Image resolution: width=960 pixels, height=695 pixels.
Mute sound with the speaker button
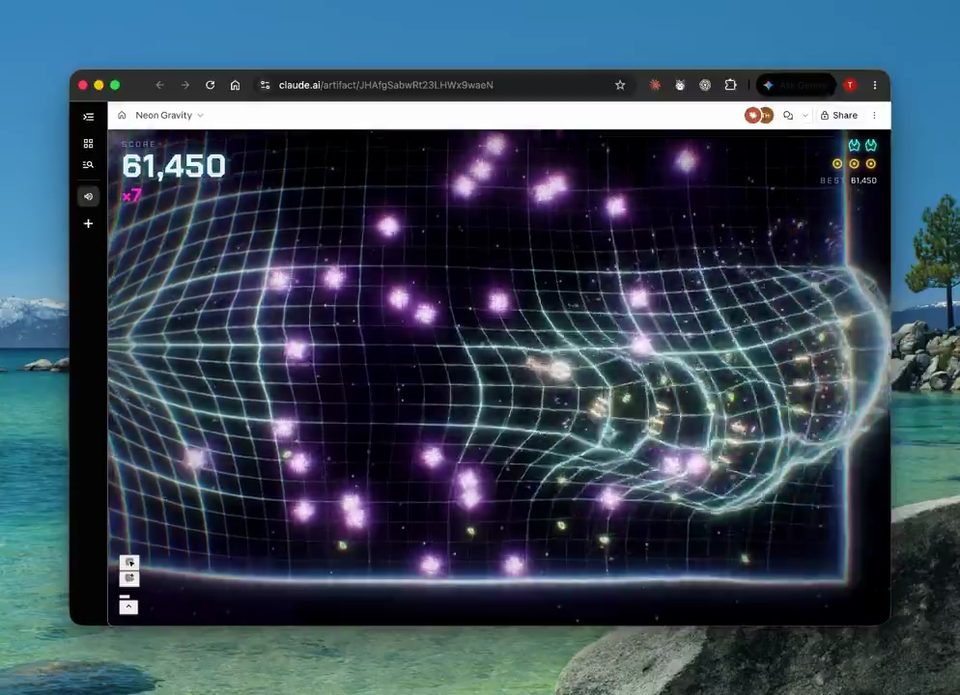coord(88,197)
